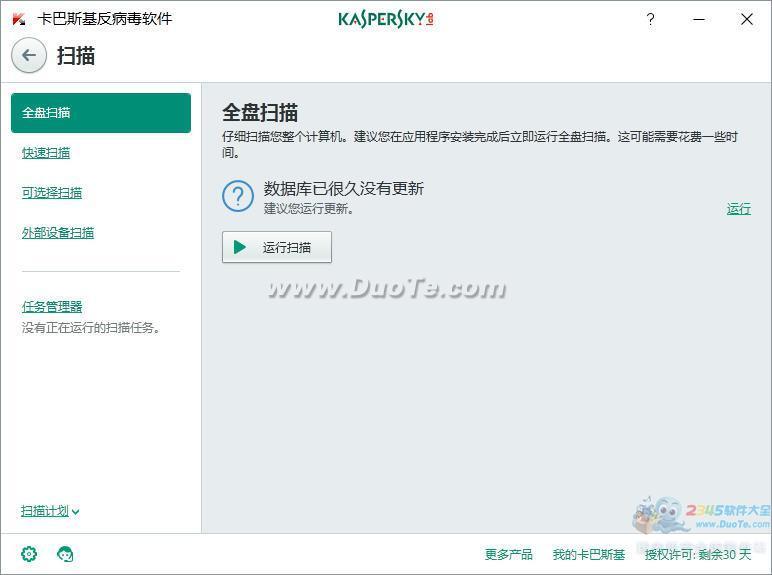Open support via the headset face icon

(65, 554)
